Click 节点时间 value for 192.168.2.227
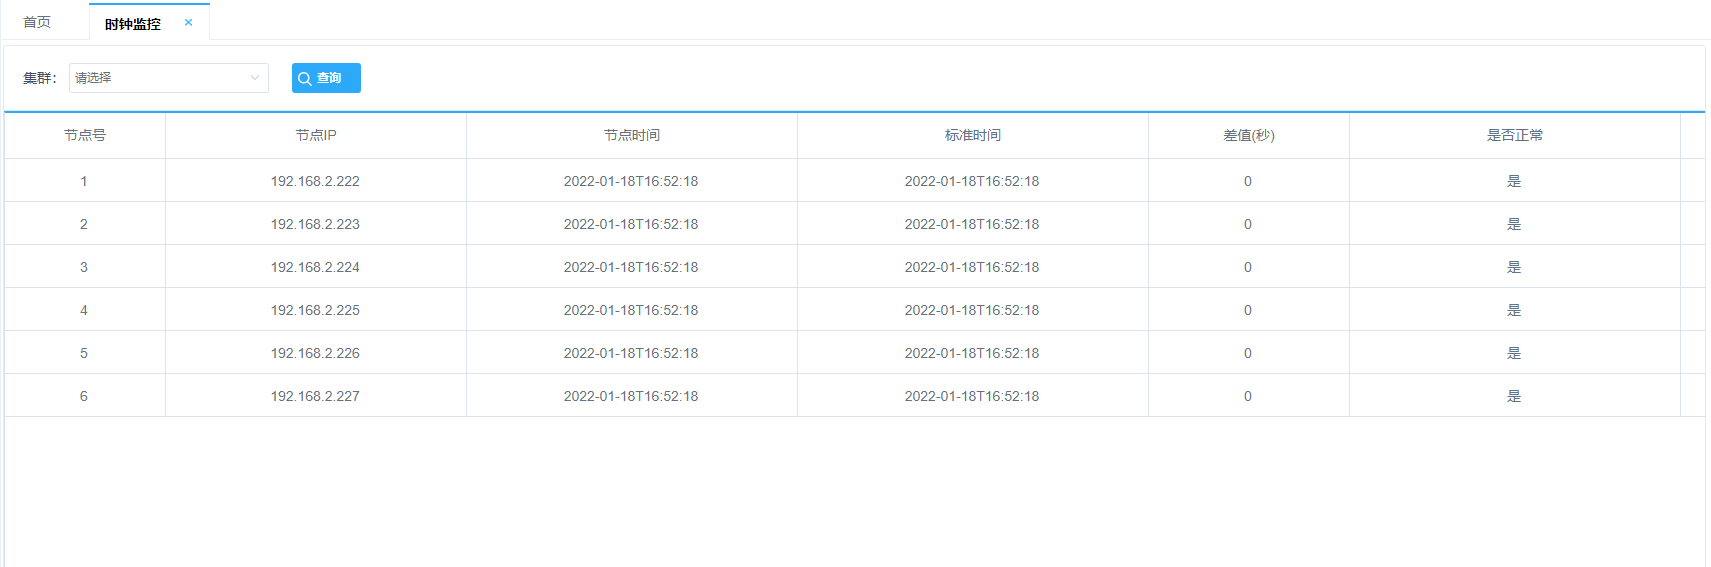This screenshot has width=1711, height=567. click(631, 396)
